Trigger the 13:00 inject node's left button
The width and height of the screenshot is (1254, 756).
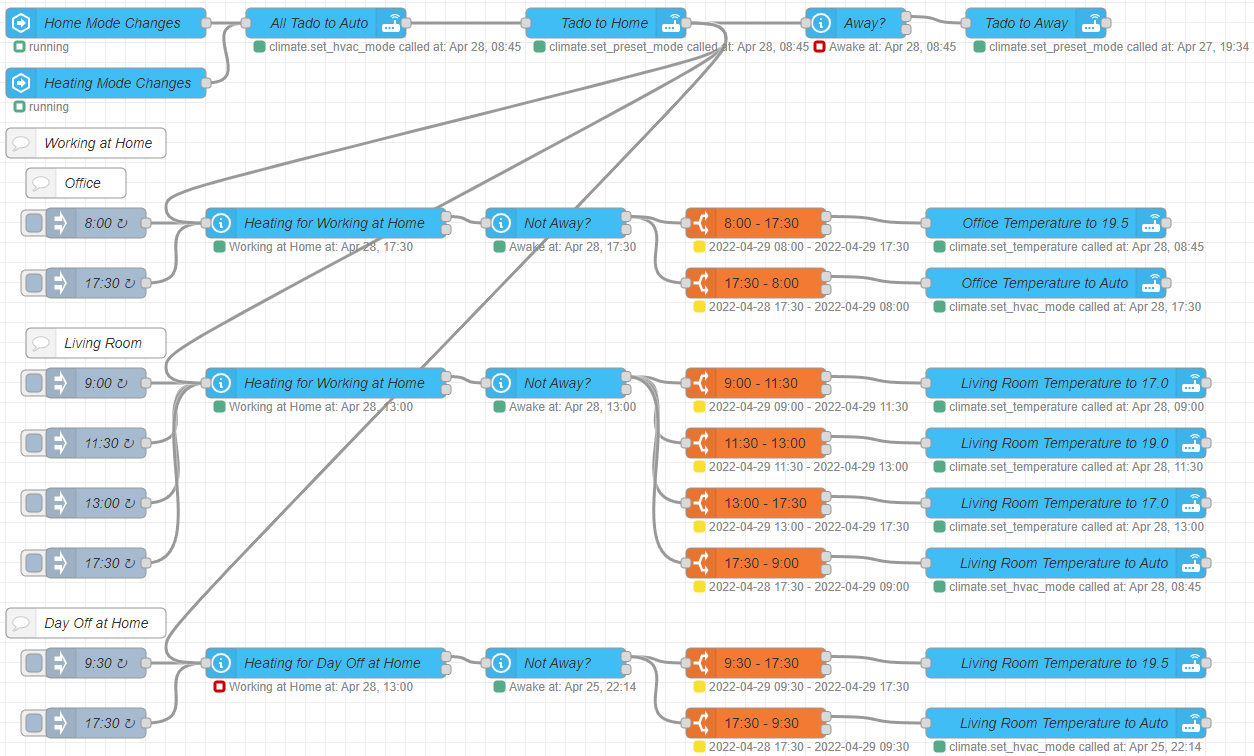pyautogui.click(x=33, y=503)
